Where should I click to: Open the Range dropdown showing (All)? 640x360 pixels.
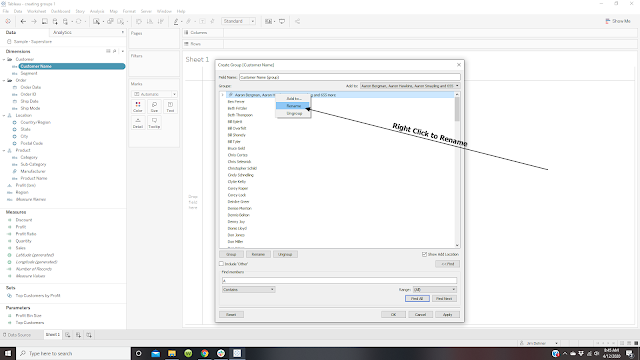pyautogui.click(x=435, y=289)
